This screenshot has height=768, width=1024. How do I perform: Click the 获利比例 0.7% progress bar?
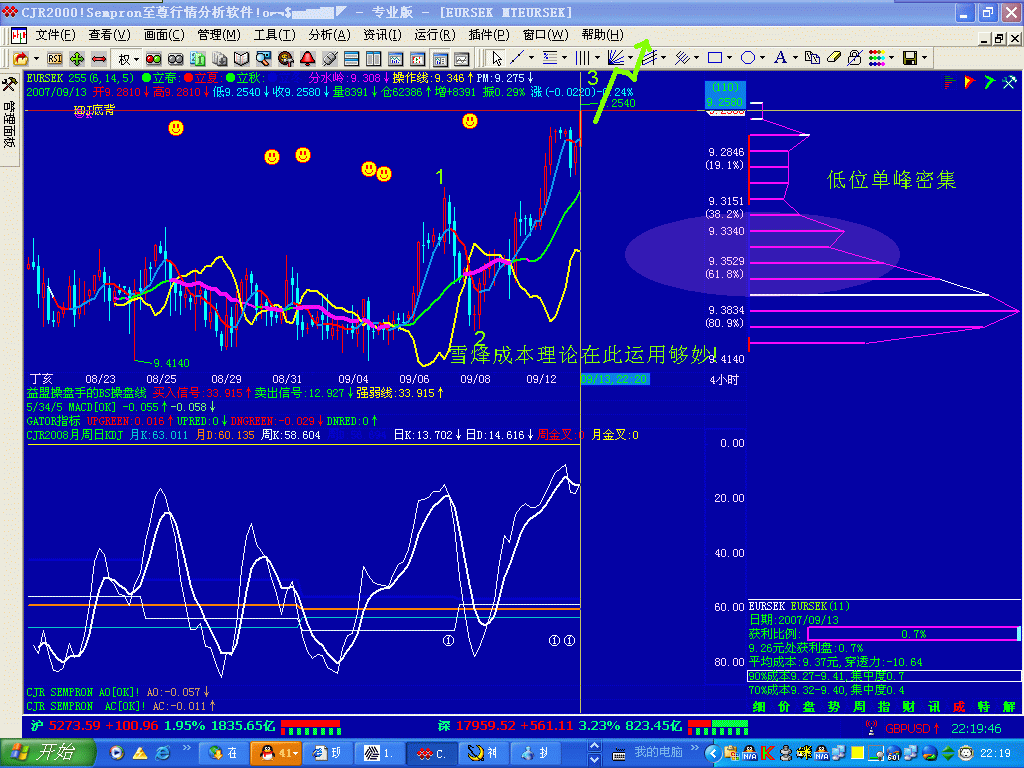tap(912, 634)
